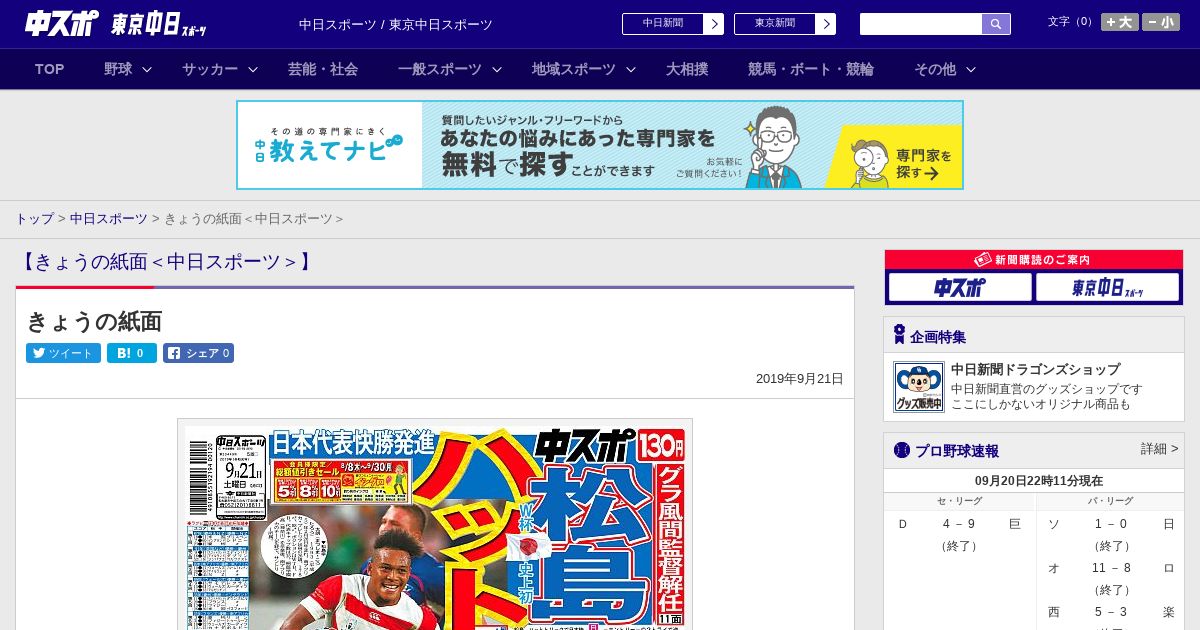Focus the header search input field
This screenshot has height=630, width=1200.
(921, 24)
